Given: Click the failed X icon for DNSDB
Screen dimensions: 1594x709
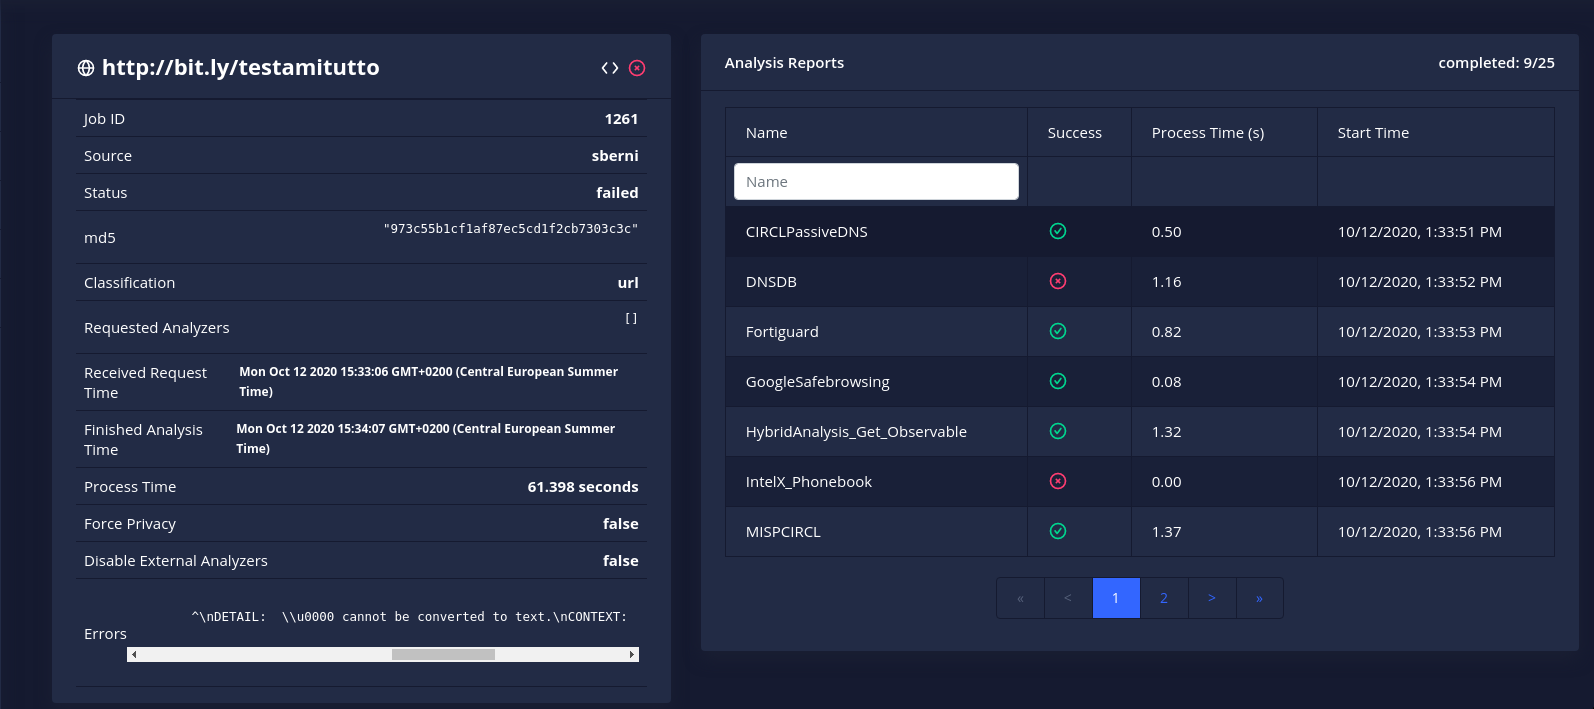Looking at the screenshot, I should click(x=1058, y=281).
